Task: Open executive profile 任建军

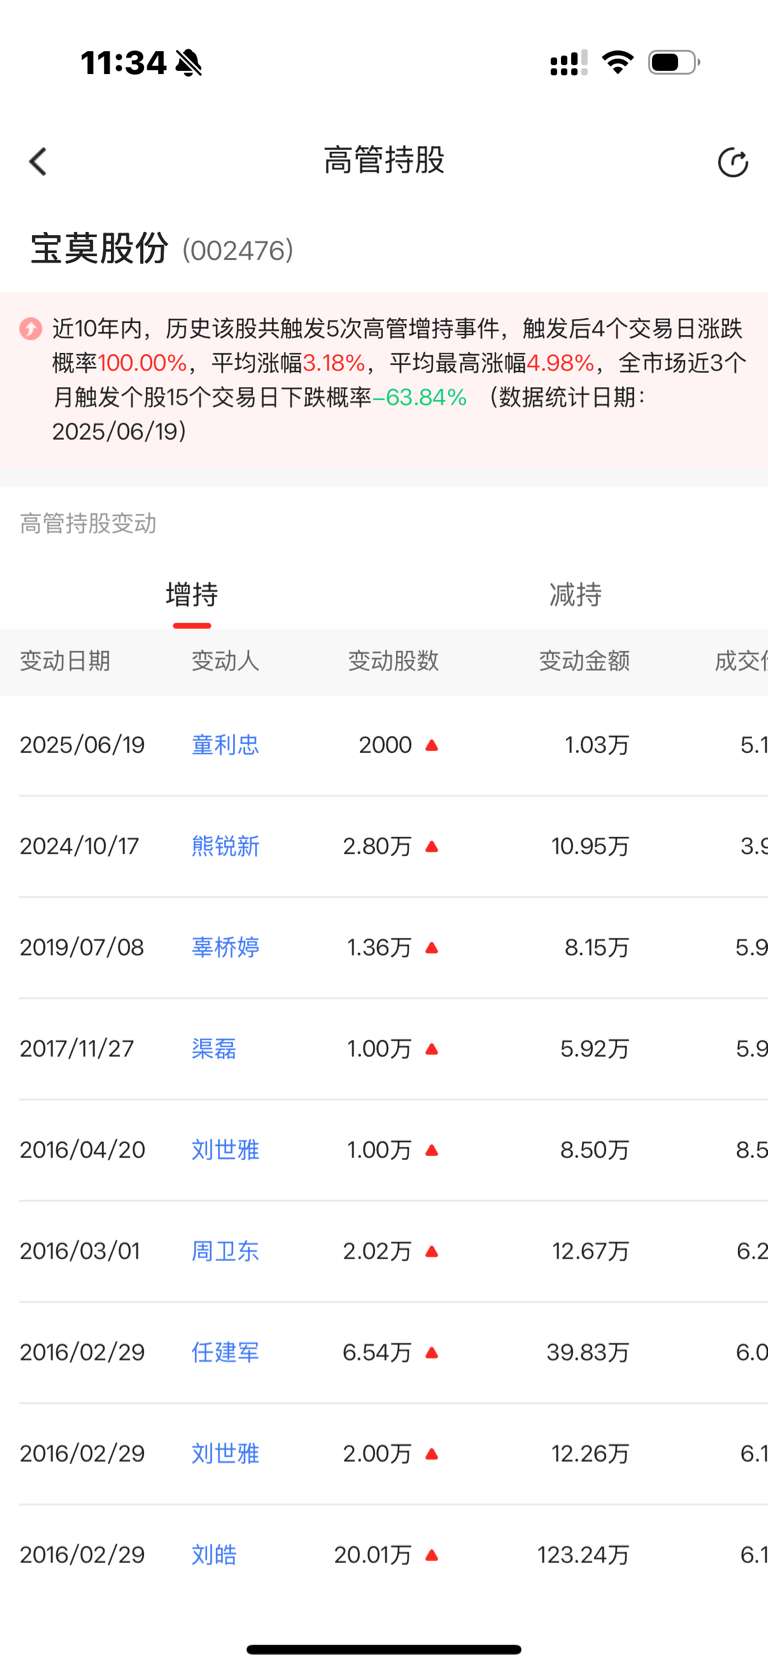Action: (225, 1352)
